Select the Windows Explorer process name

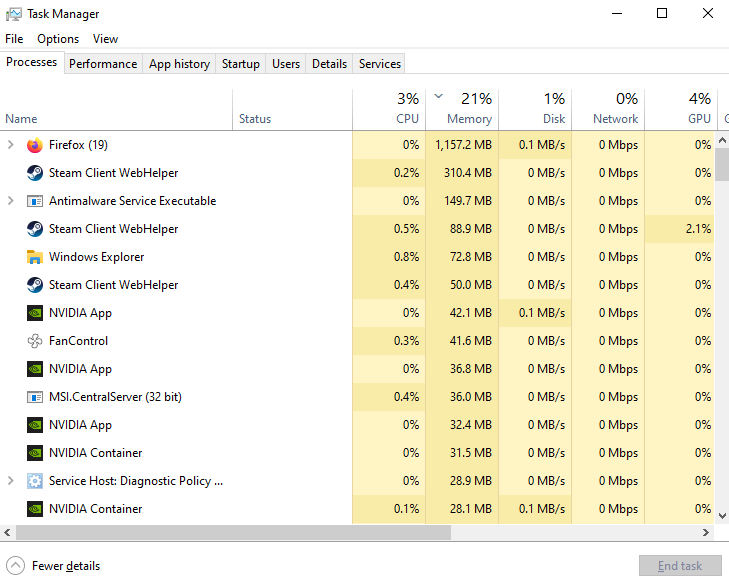(x=97, y=257)
